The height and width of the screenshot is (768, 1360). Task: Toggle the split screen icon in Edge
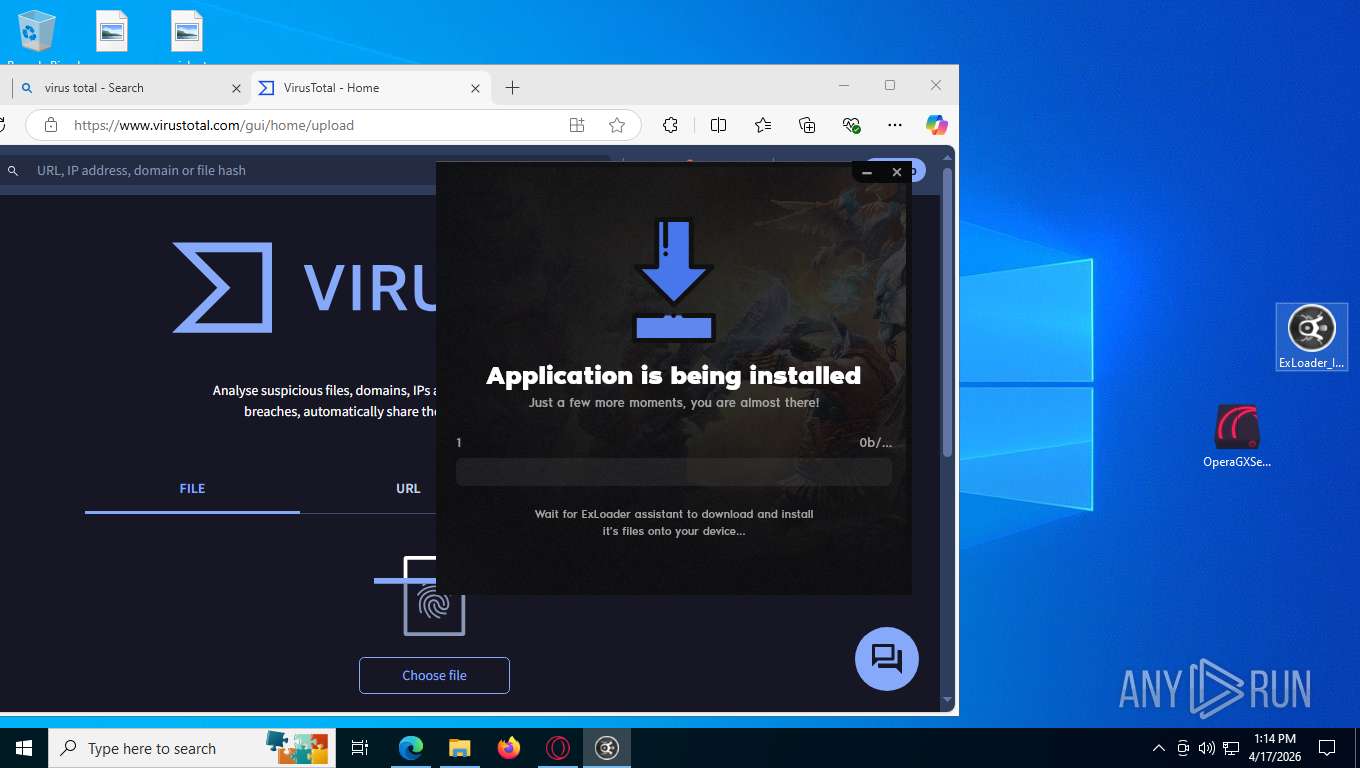click(718, 125)
